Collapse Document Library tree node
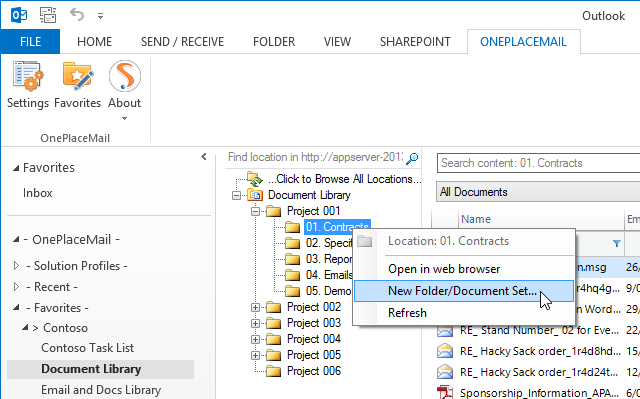Image resolution: width=640 pixels, height=399 pixels. click(236, 195)
